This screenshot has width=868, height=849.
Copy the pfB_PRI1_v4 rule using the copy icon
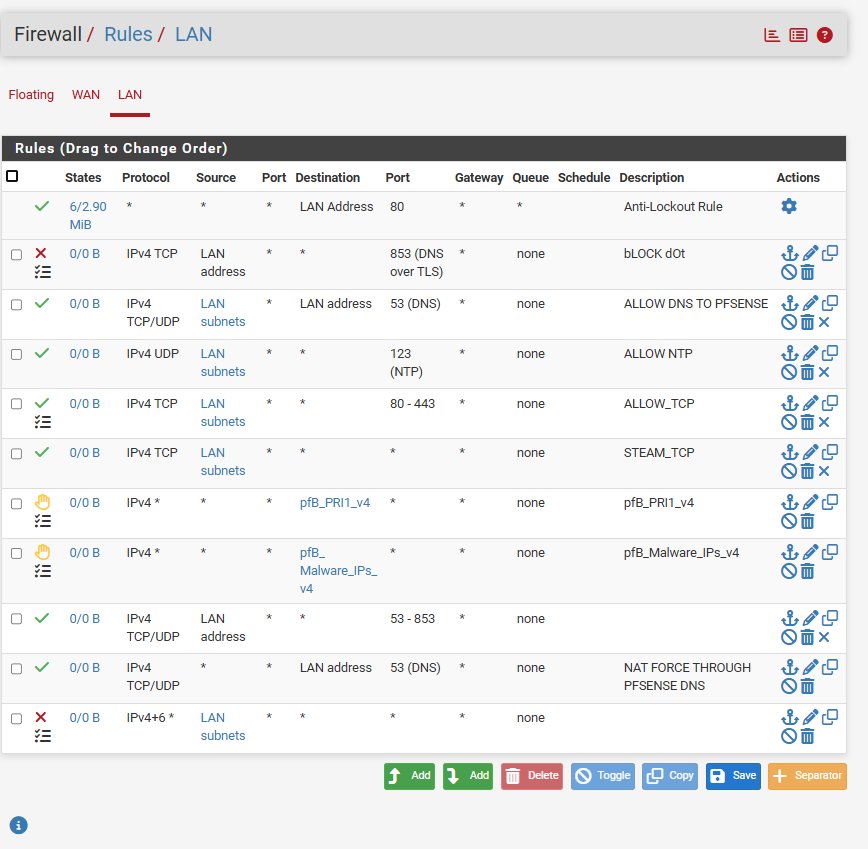[x=830, y=502]
